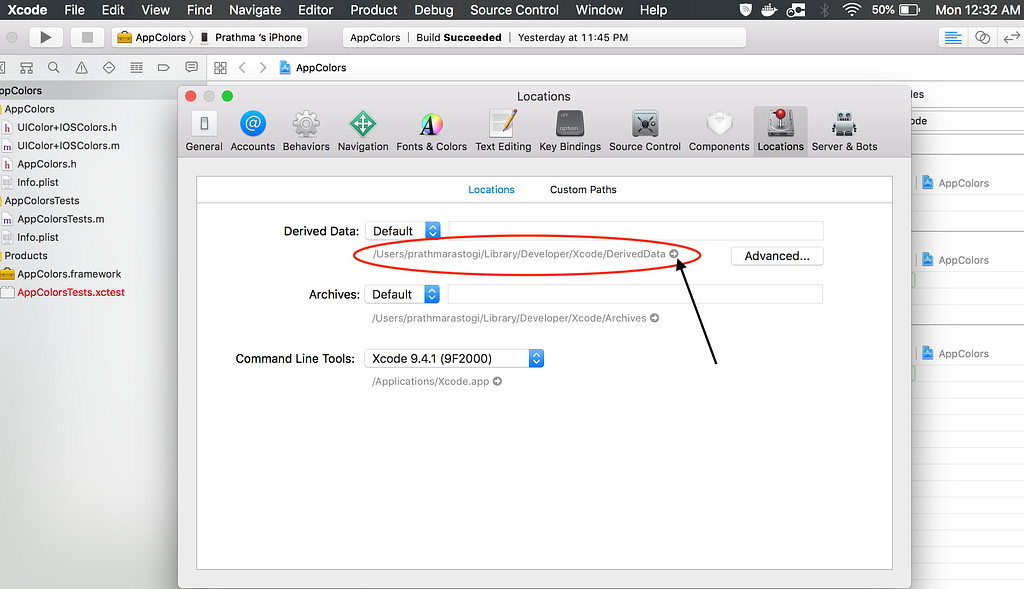Select the AppColorsTests group
Screen dimensions: 1024x589
41,200
